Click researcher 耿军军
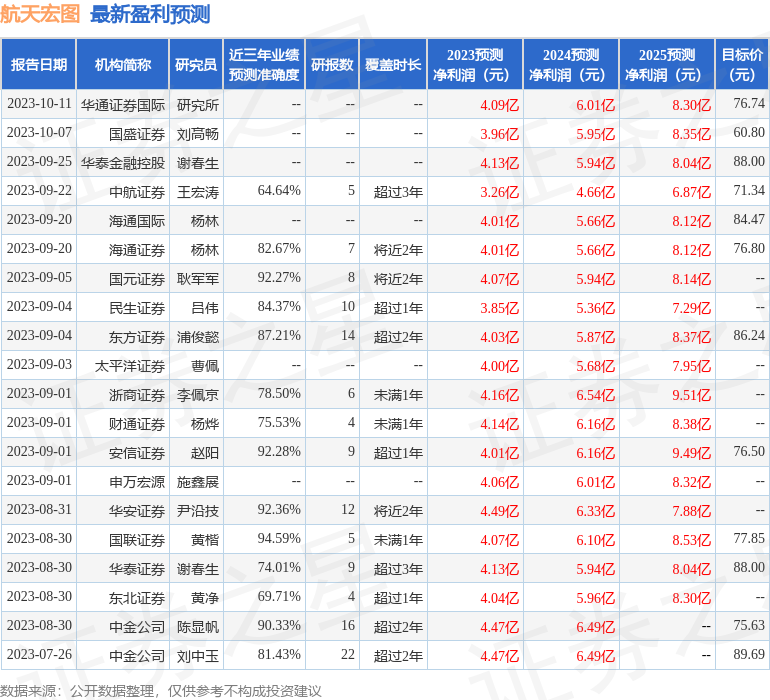770x700 pixels. [x=197, y=279]
